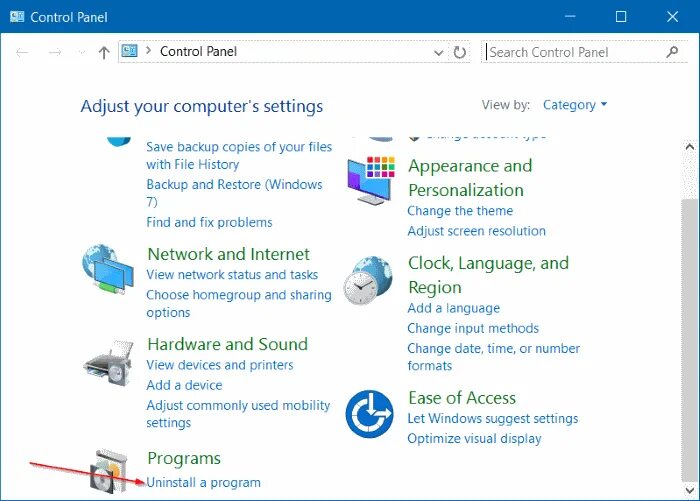The height and width of the screenshot is (501, 700).
Task: Click the Hardware and Sound printer icon
Action: [x=108, y=362]
